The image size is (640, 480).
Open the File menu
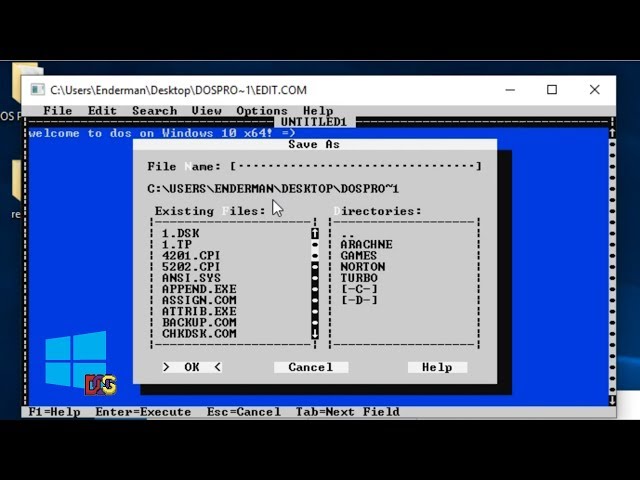coord(58,111)
